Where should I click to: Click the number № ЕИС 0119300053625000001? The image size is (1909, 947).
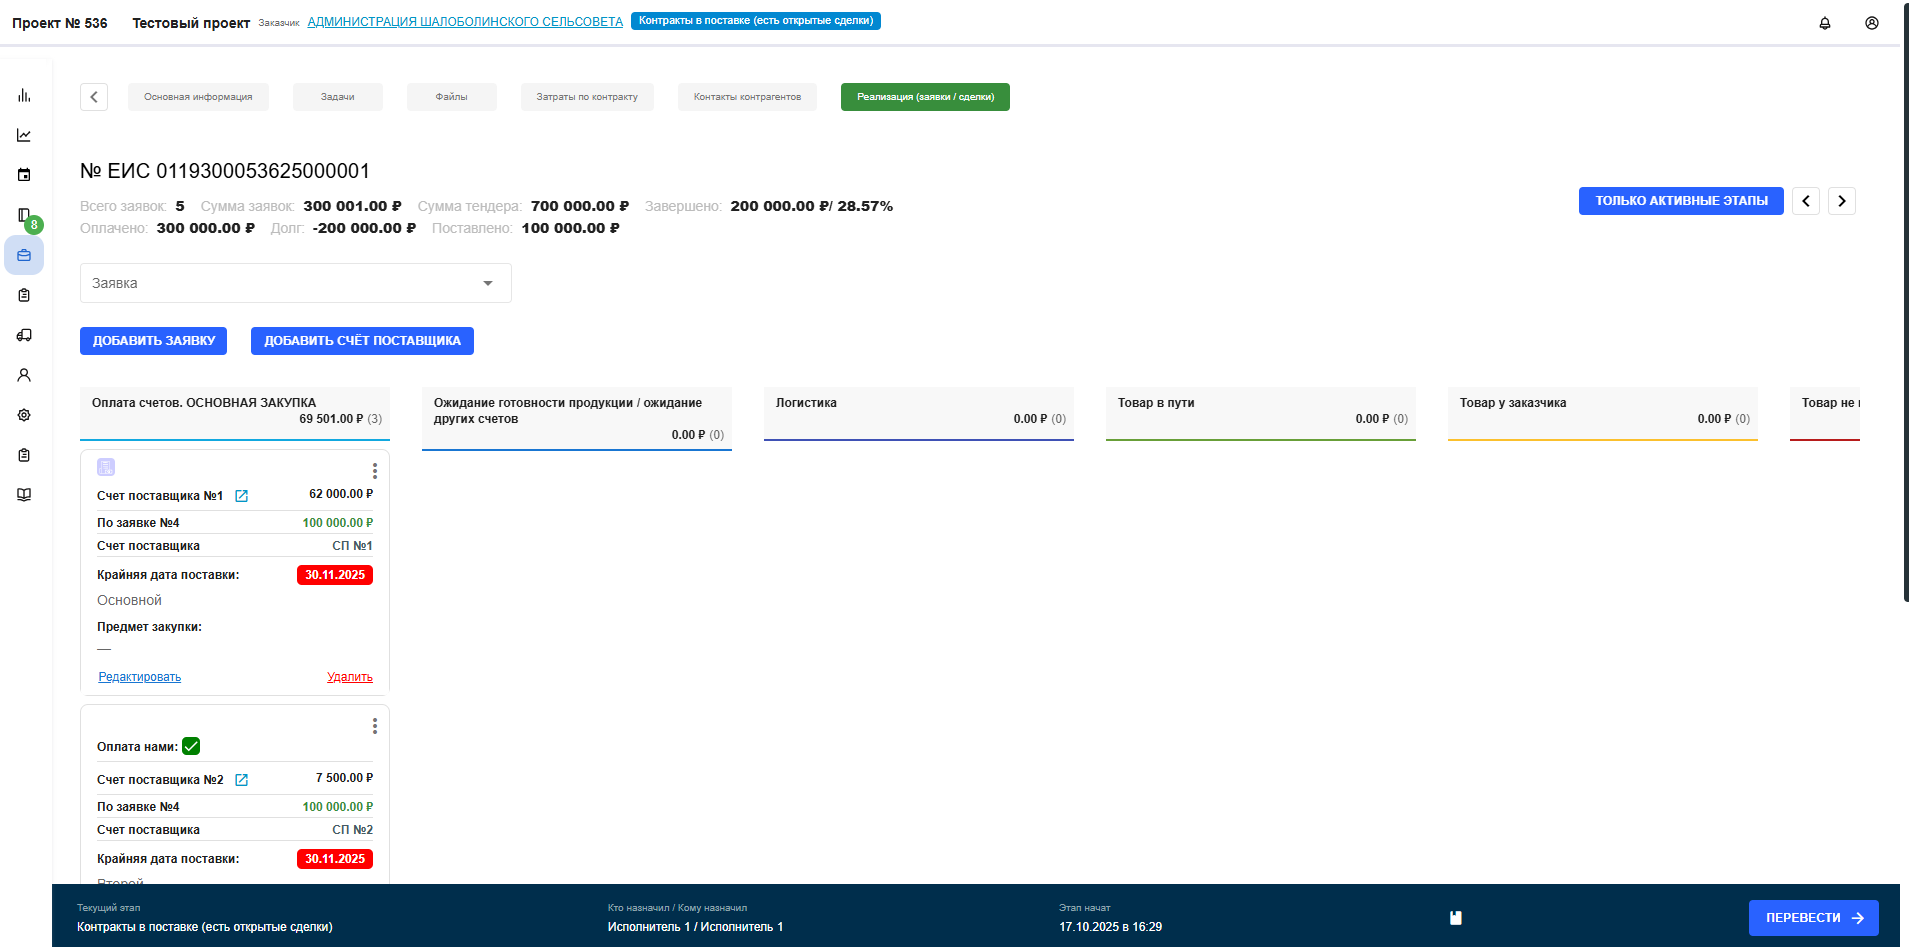[x=225, y=171]
